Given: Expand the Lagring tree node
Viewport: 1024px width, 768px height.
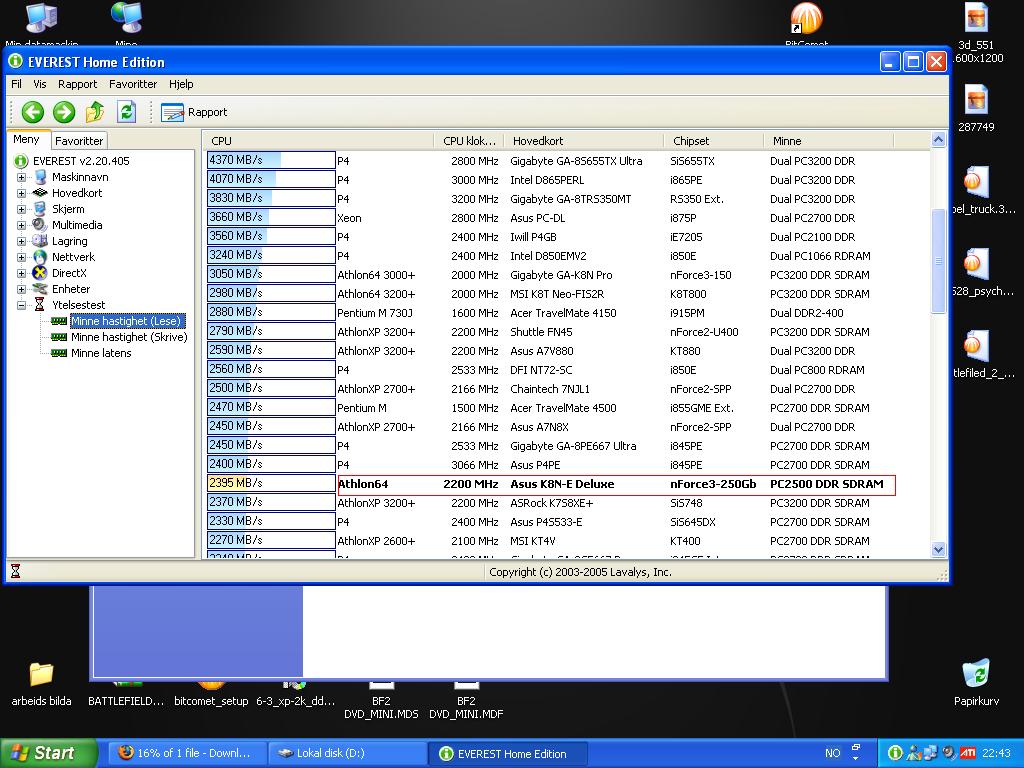Looking at the screenshot, I should click(x=22, y=241).
